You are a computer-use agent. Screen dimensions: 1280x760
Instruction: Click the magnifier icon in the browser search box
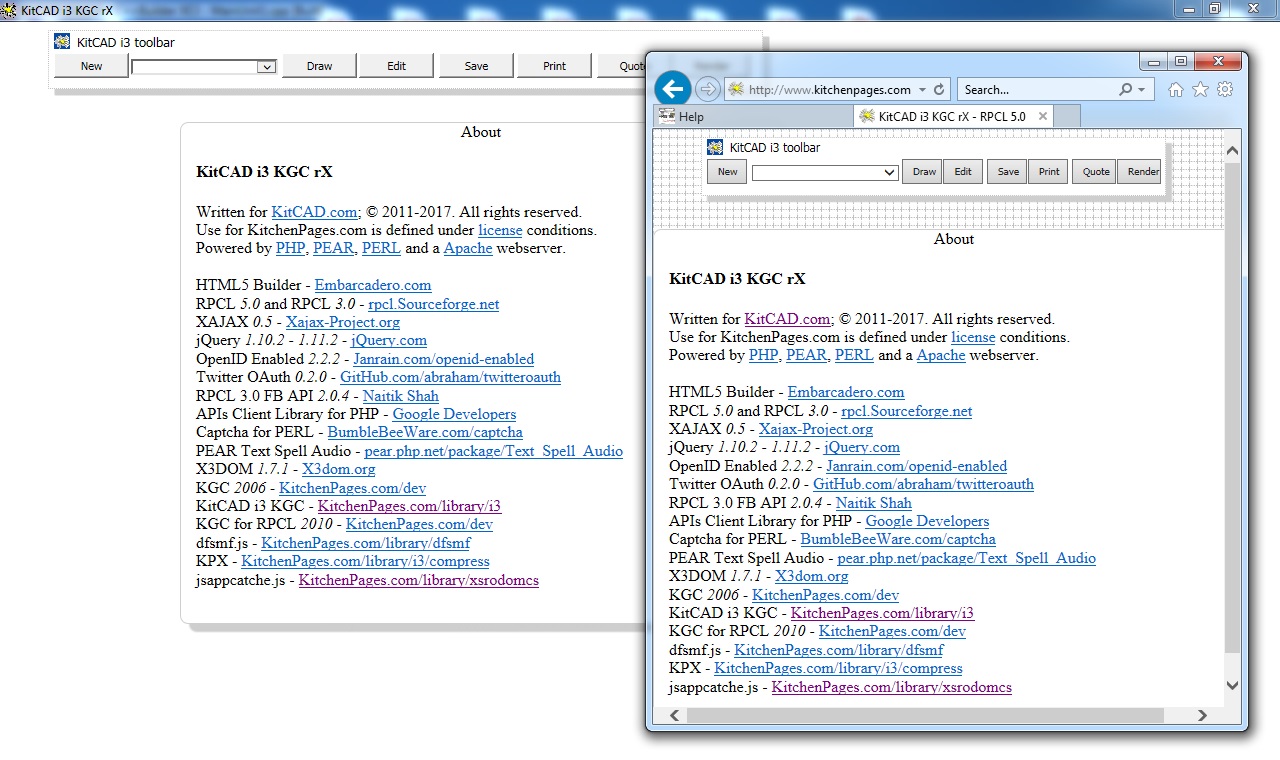[1125, 90]
